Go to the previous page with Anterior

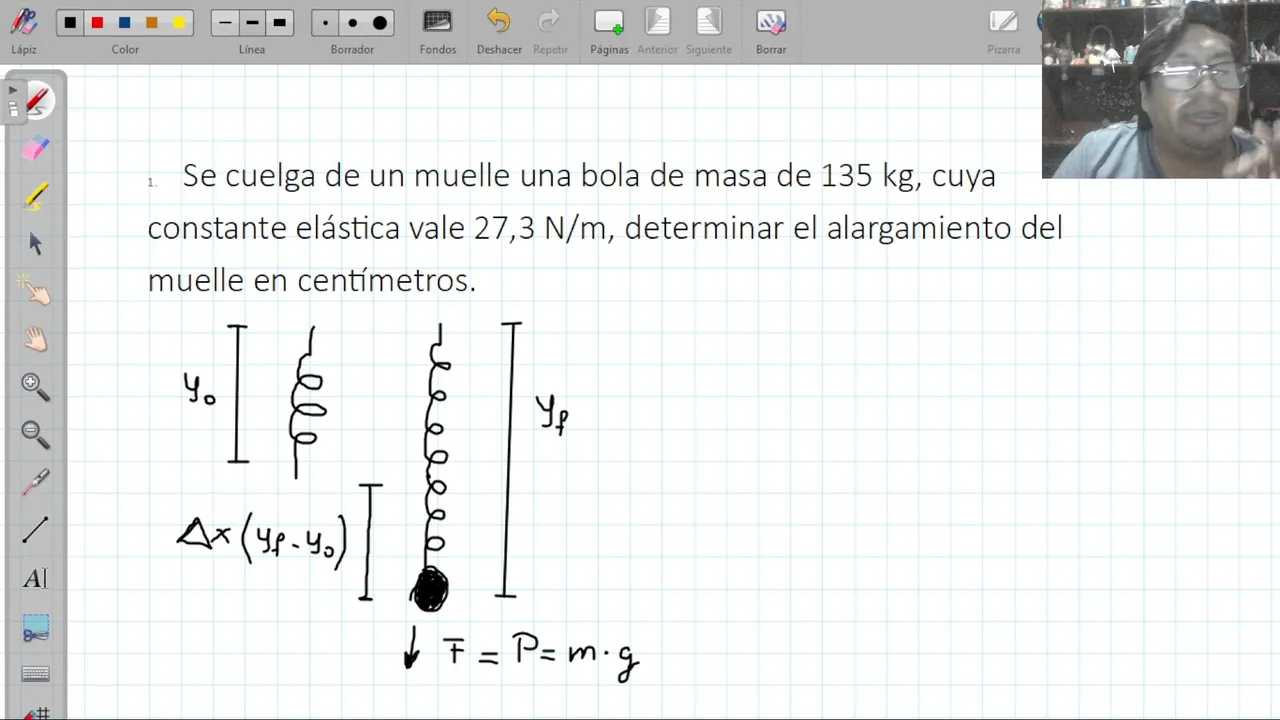(x=657, y=31)
